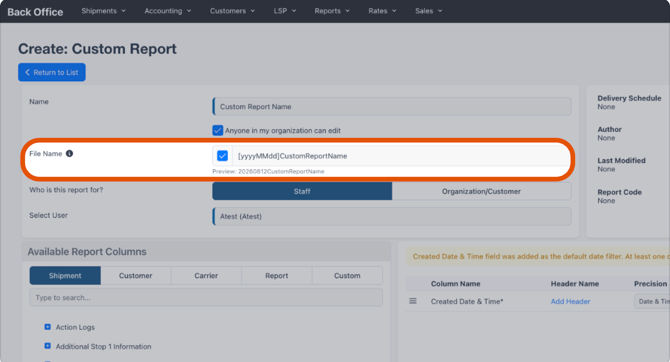670x362 pixels.
Task: Expand Additional Stop 1 Information plus icon
Action: click(x=47, y=346)
